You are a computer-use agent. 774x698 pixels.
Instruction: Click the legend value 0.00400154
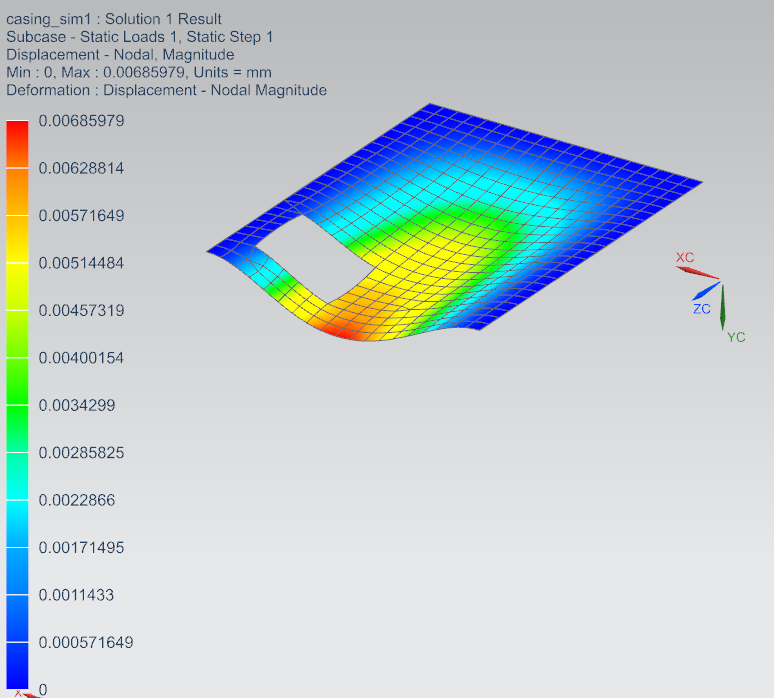tap(81, 357)
